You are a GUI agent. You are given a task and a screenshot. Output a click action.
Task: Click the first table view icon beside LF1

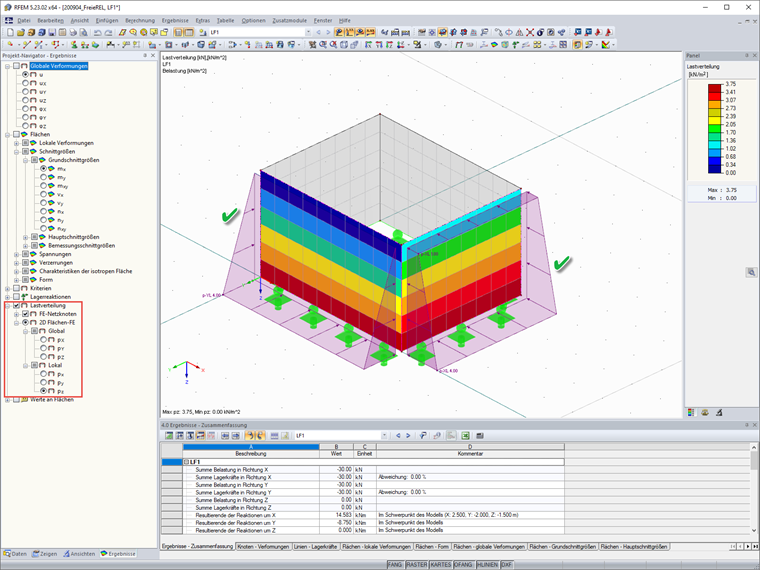tap(178, 32)
